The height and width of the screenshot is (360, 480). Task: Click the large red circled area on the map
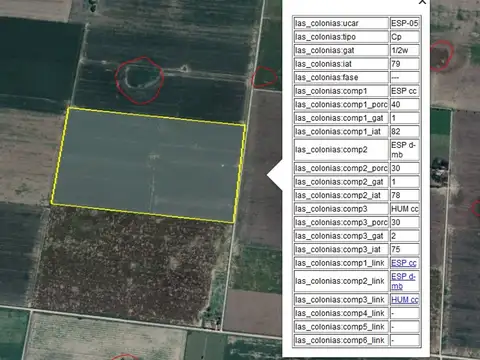pos(140,80)
